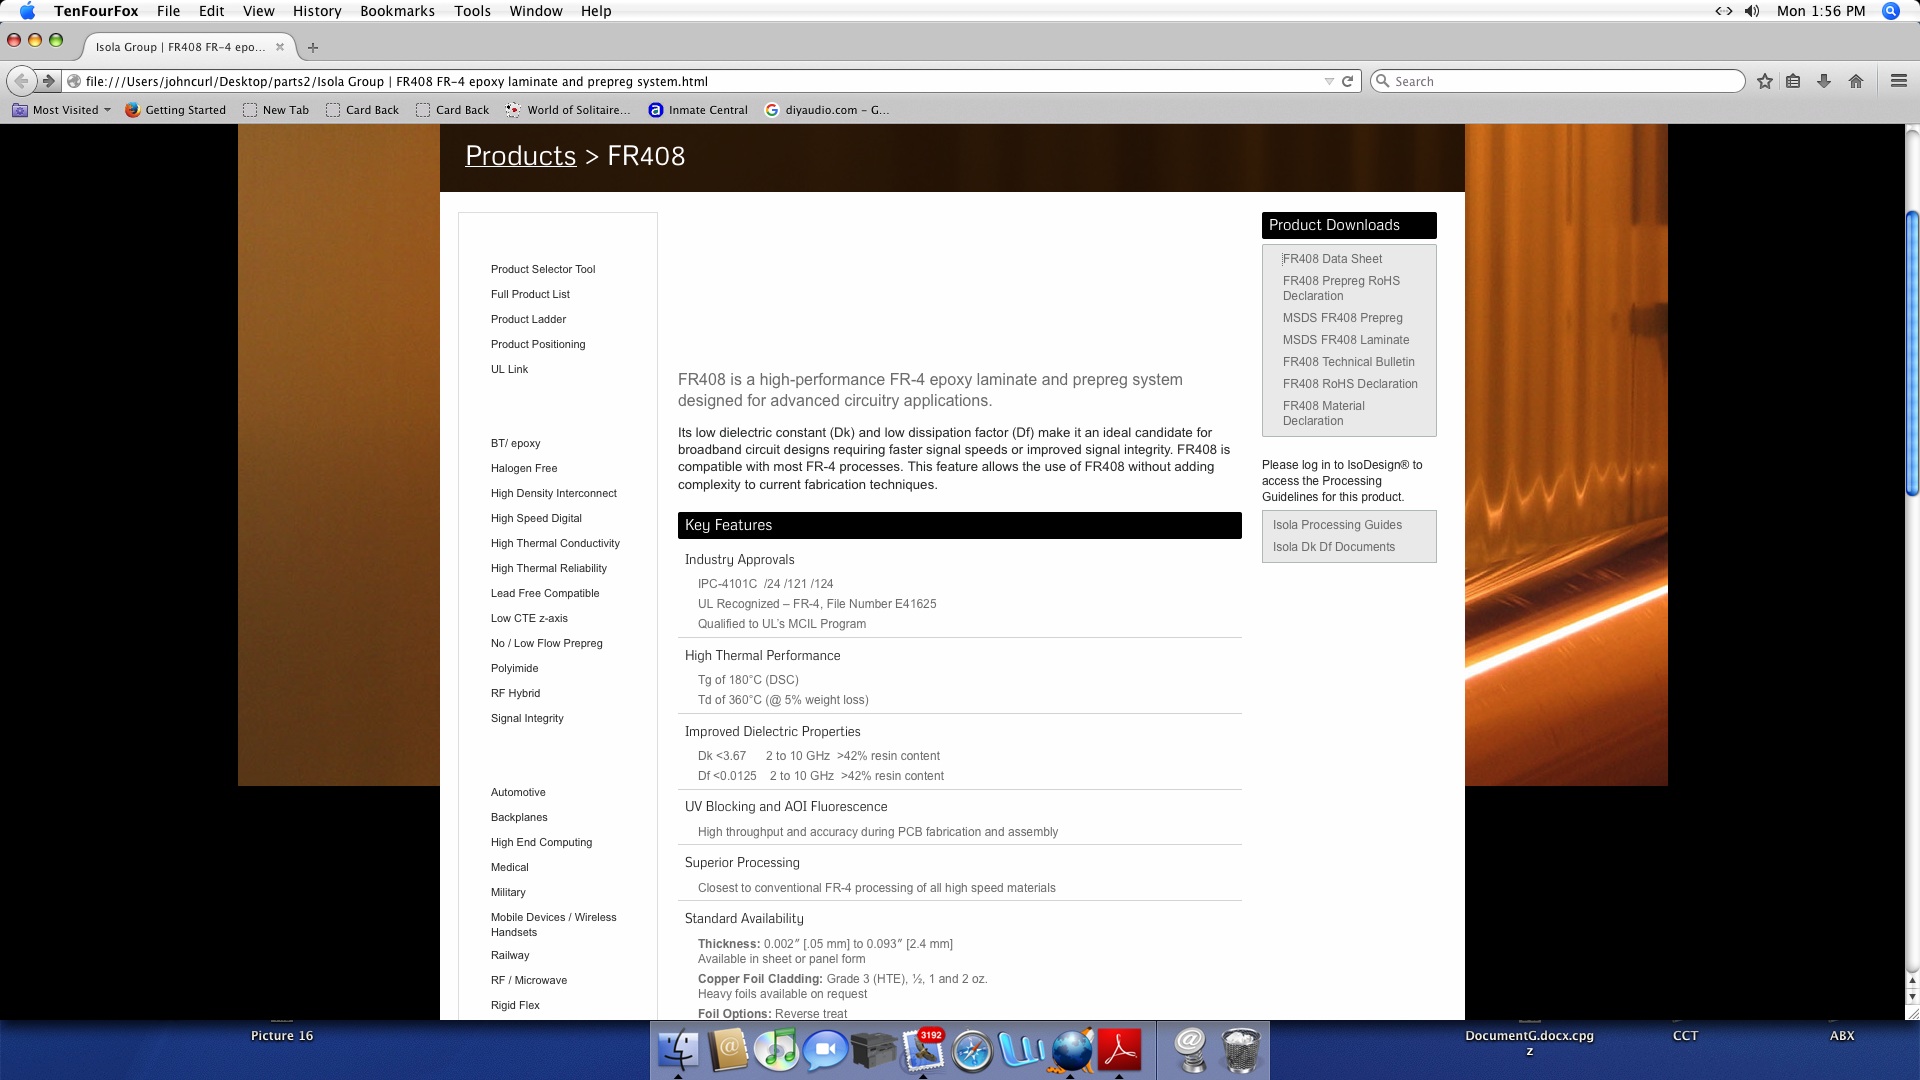Image resolution: width=1920 pixels, height=1080 pixels.
Task: Open a new tab with plus button
Action: tap(313, 47)
